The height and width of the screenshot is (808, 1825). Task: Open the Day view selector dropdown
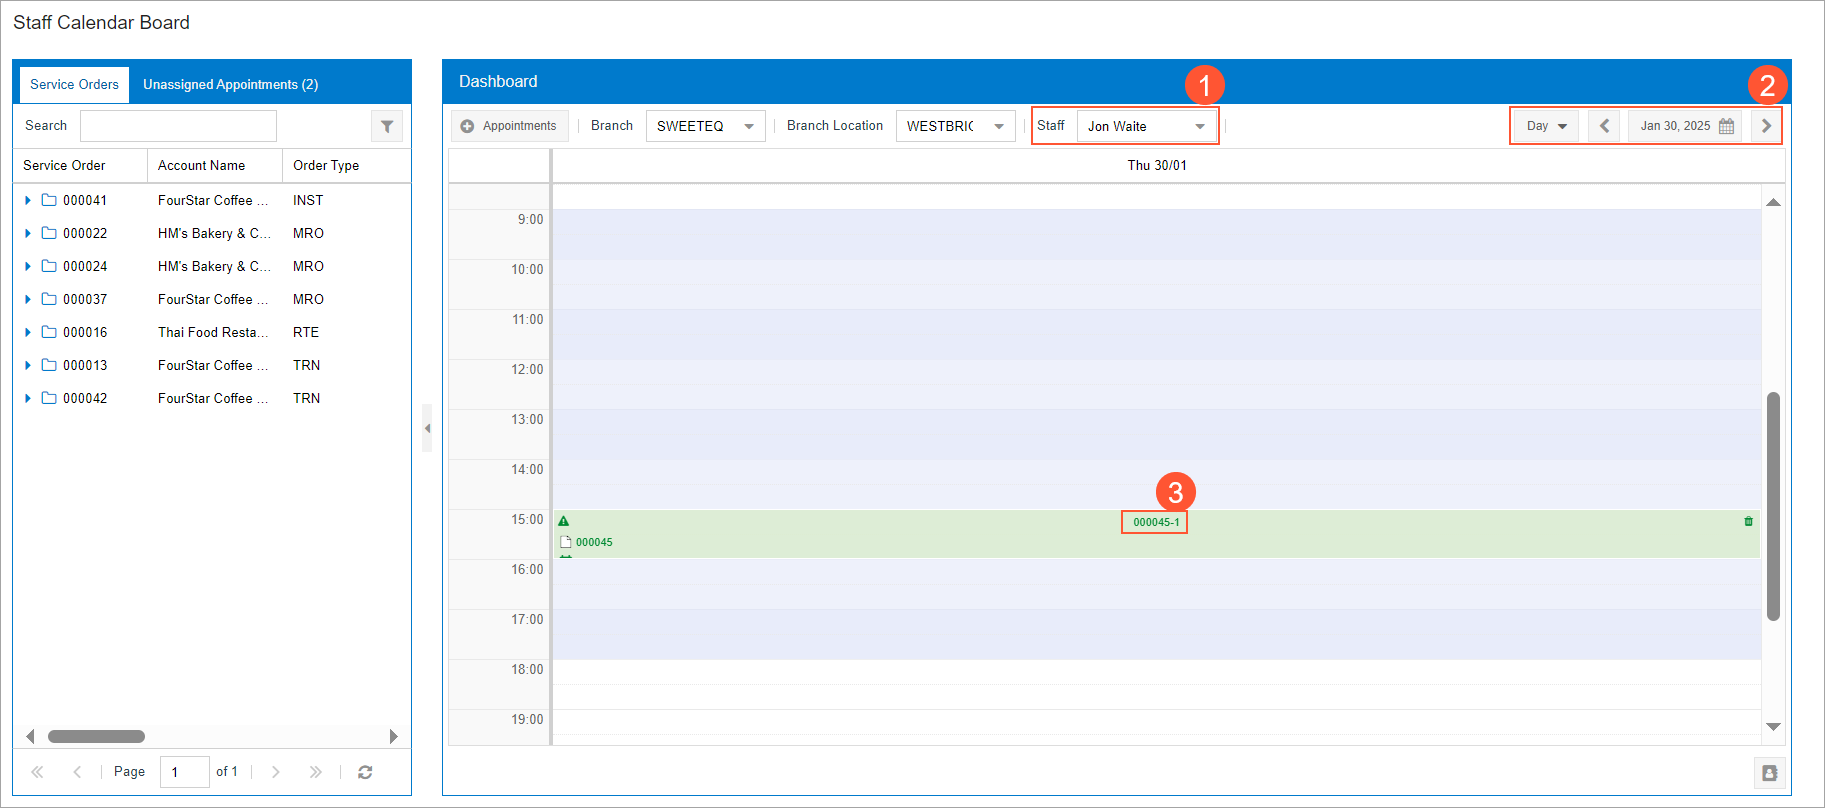tap(1546, 126)
